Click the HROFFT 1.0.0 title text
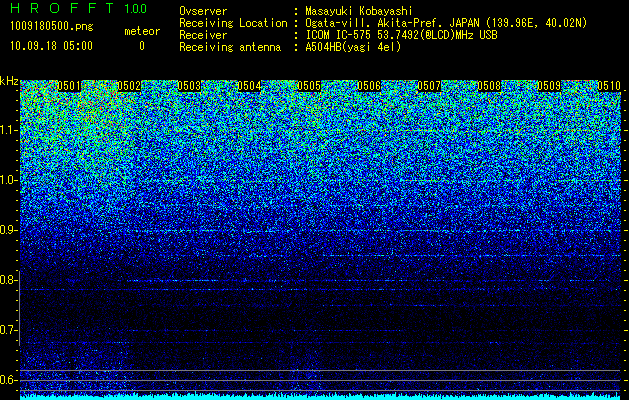The image size is (629, 400). coord(78,8)
